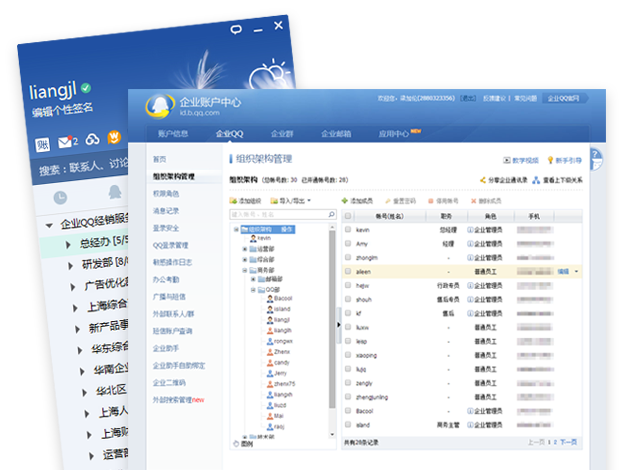This screenshot has width=625, height=470.
Task: Check the box for Amy's row
Action: click(348, 244)
